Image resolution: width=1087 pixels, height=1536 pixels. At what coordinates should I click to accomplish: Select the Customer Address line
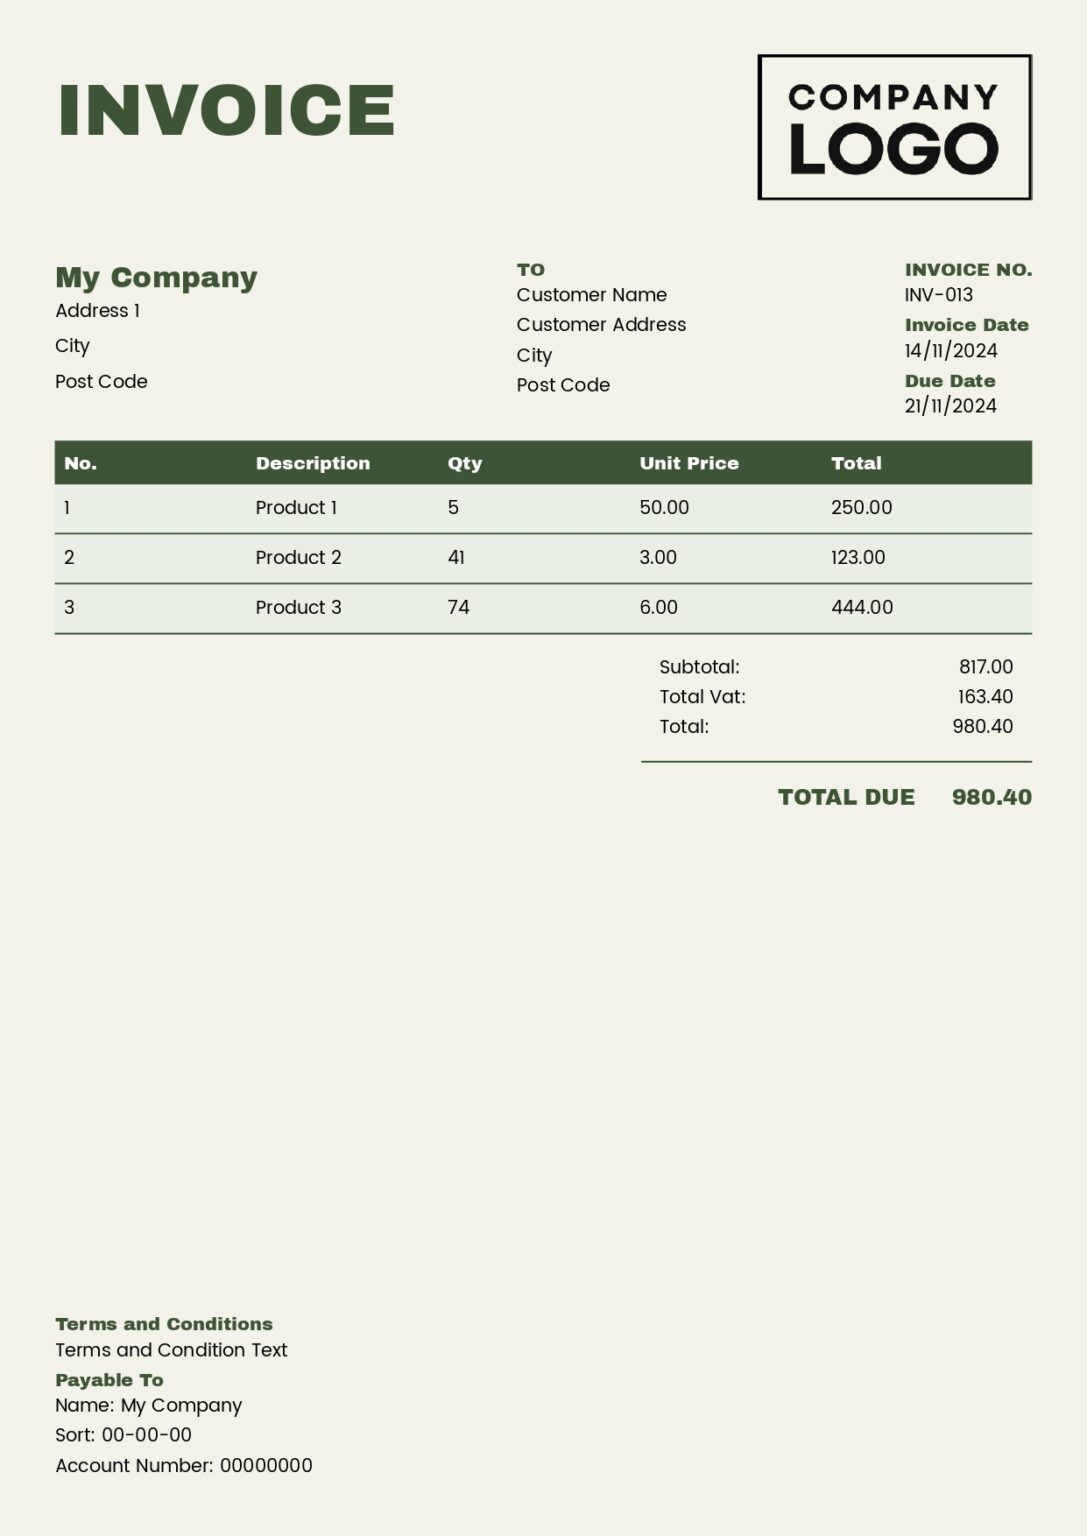(601, 325)
